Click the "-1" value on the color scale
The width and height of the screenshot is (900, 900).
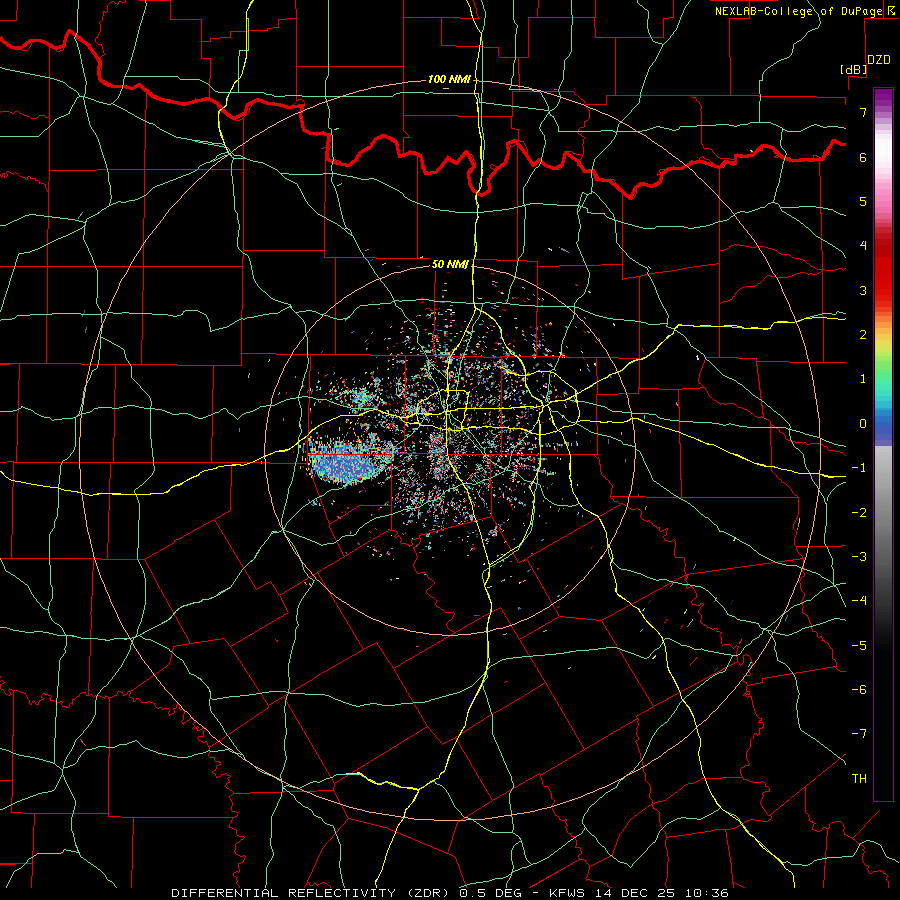click(859, 468)
